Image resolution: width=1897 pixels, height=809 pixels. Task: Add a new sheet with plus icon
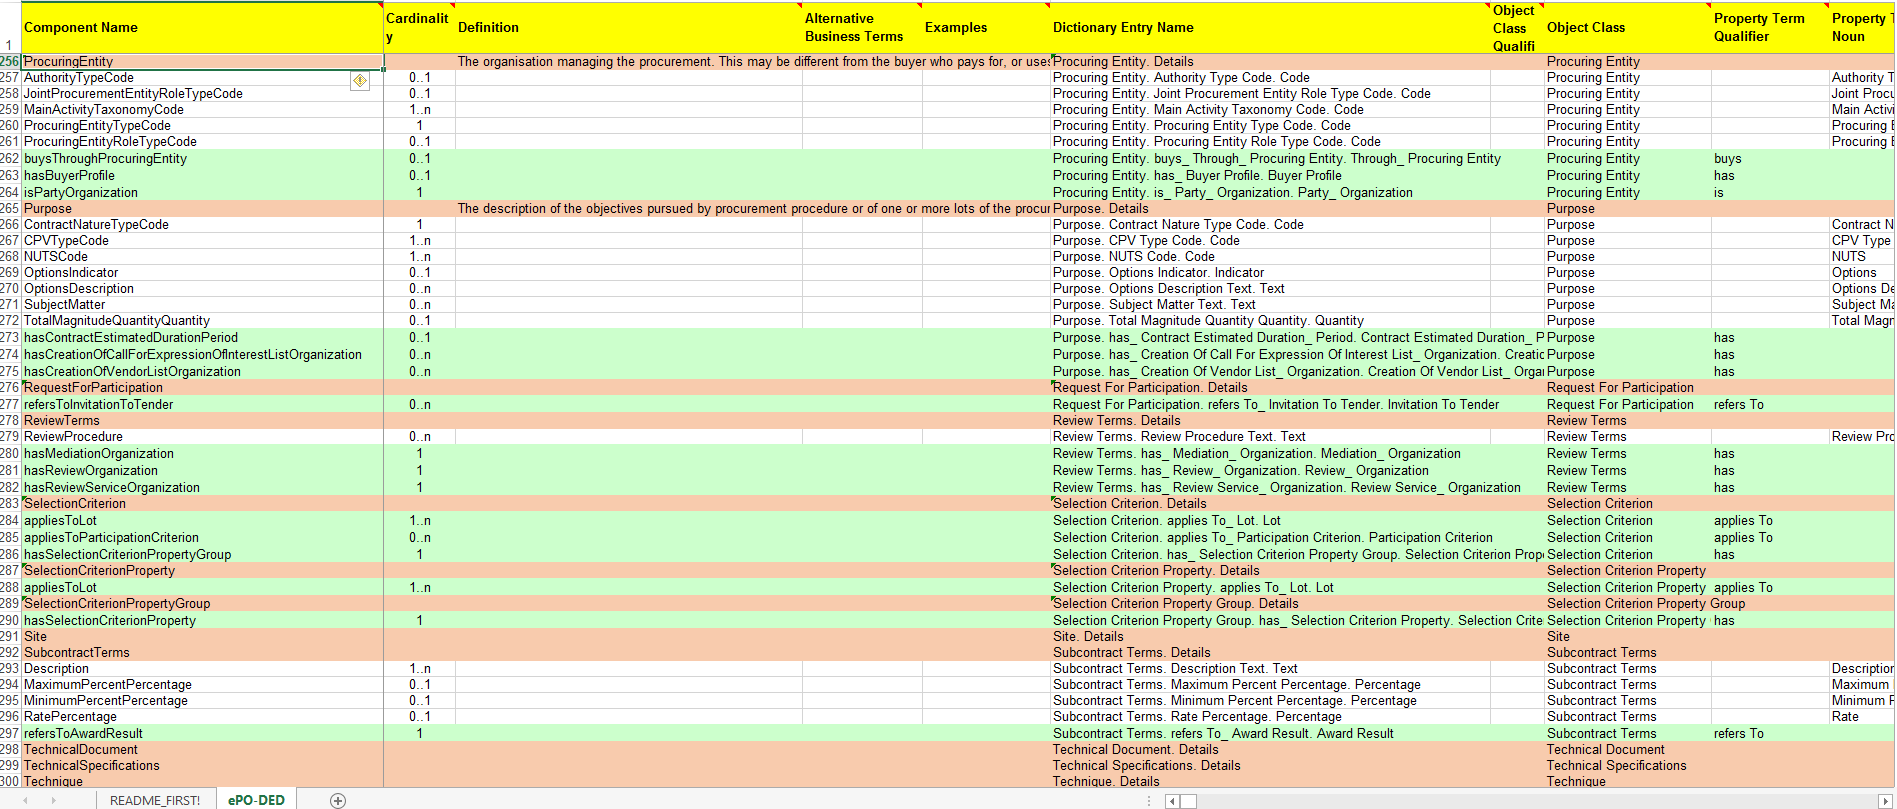coord(338,800)
